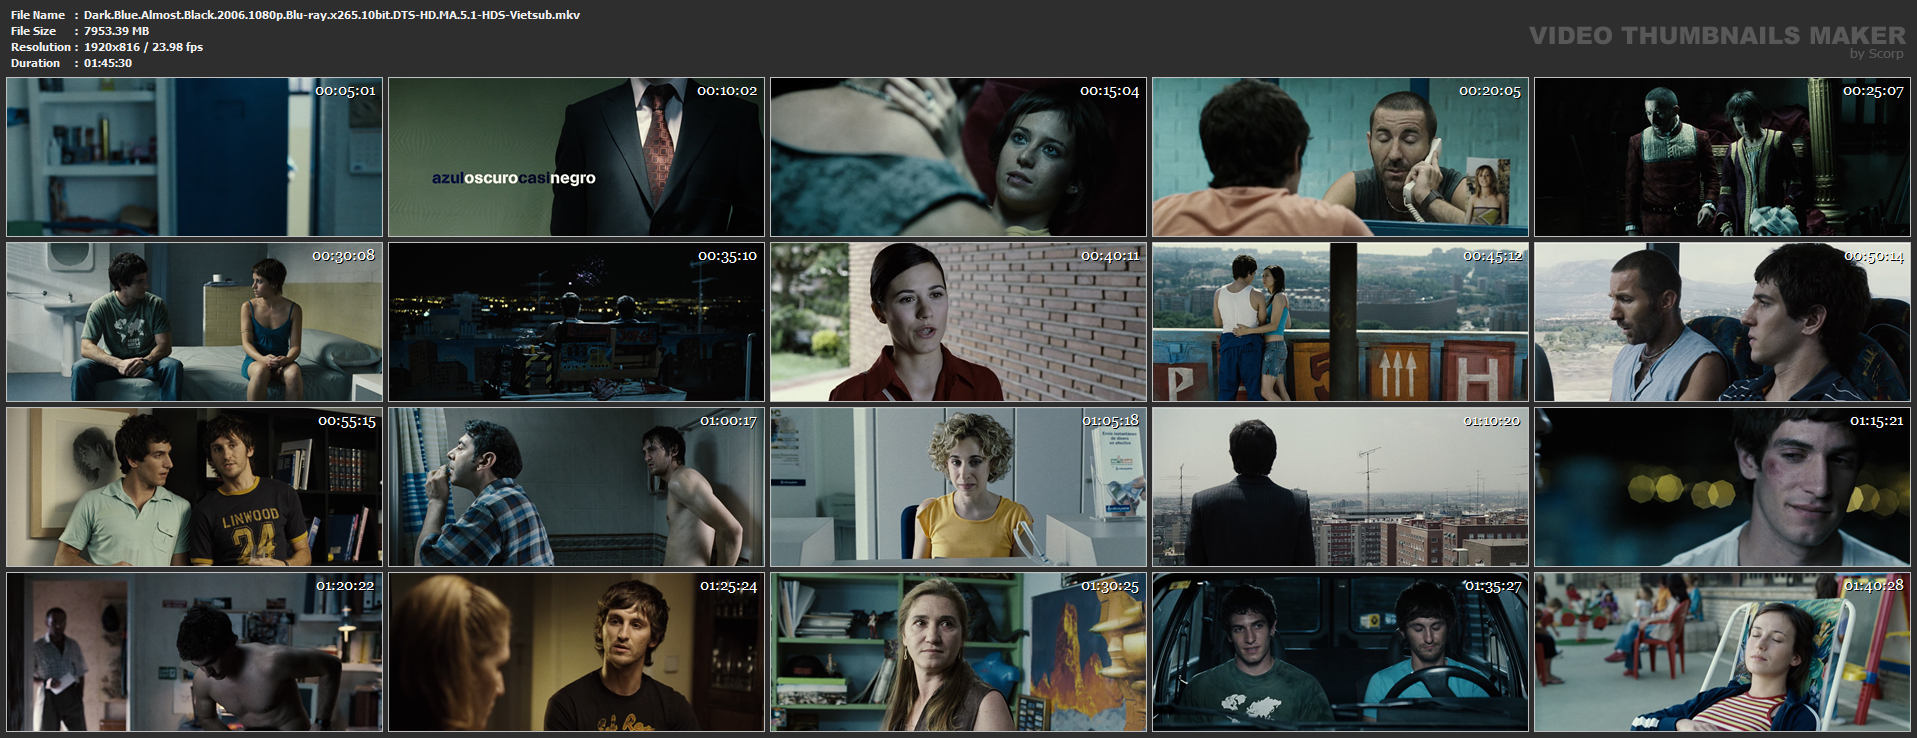Click the 'Duration' label
This screenshot has width=1917, height=738.
(x=36, y=63)
